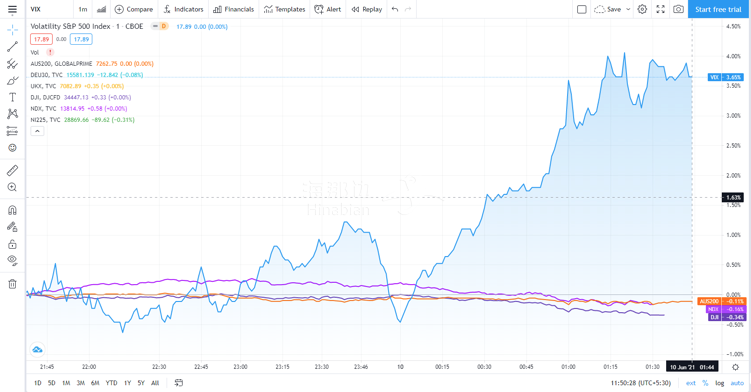Hide all drawings with eye icon
This screenshot has height=392, width=751.
pos(12,261)
